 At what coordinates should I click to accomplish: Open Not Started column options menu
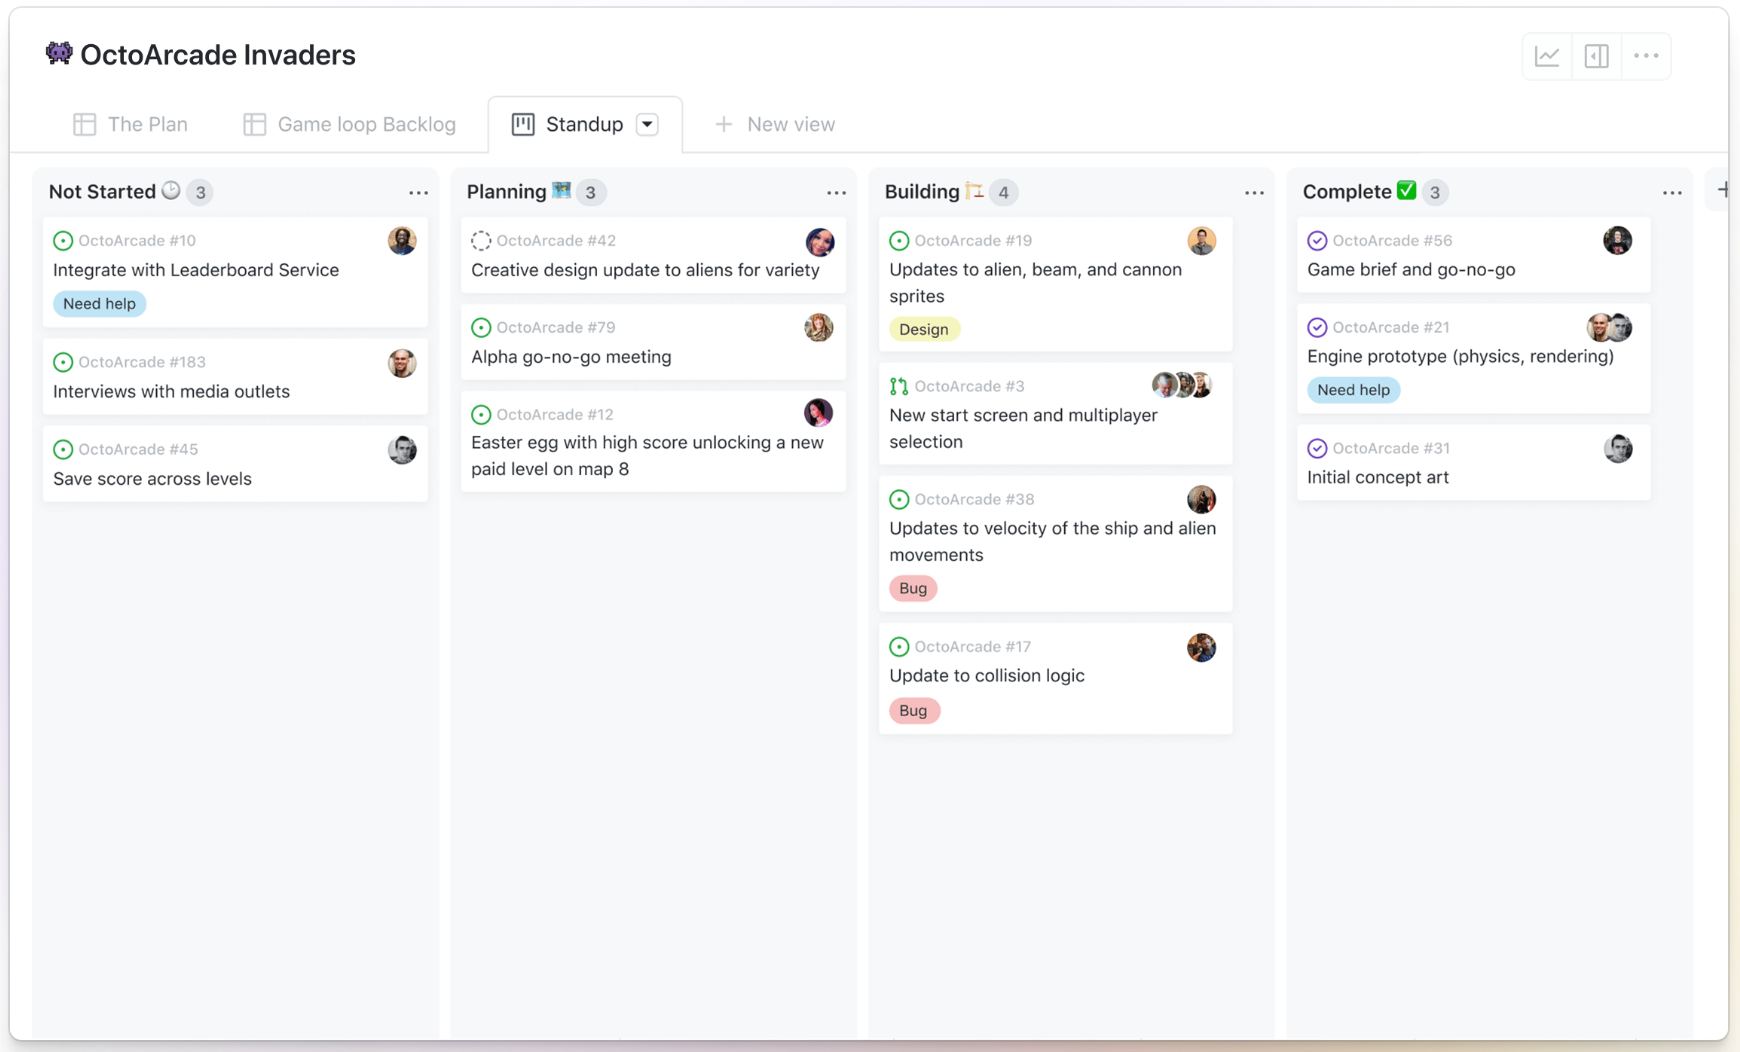(418, 193)
